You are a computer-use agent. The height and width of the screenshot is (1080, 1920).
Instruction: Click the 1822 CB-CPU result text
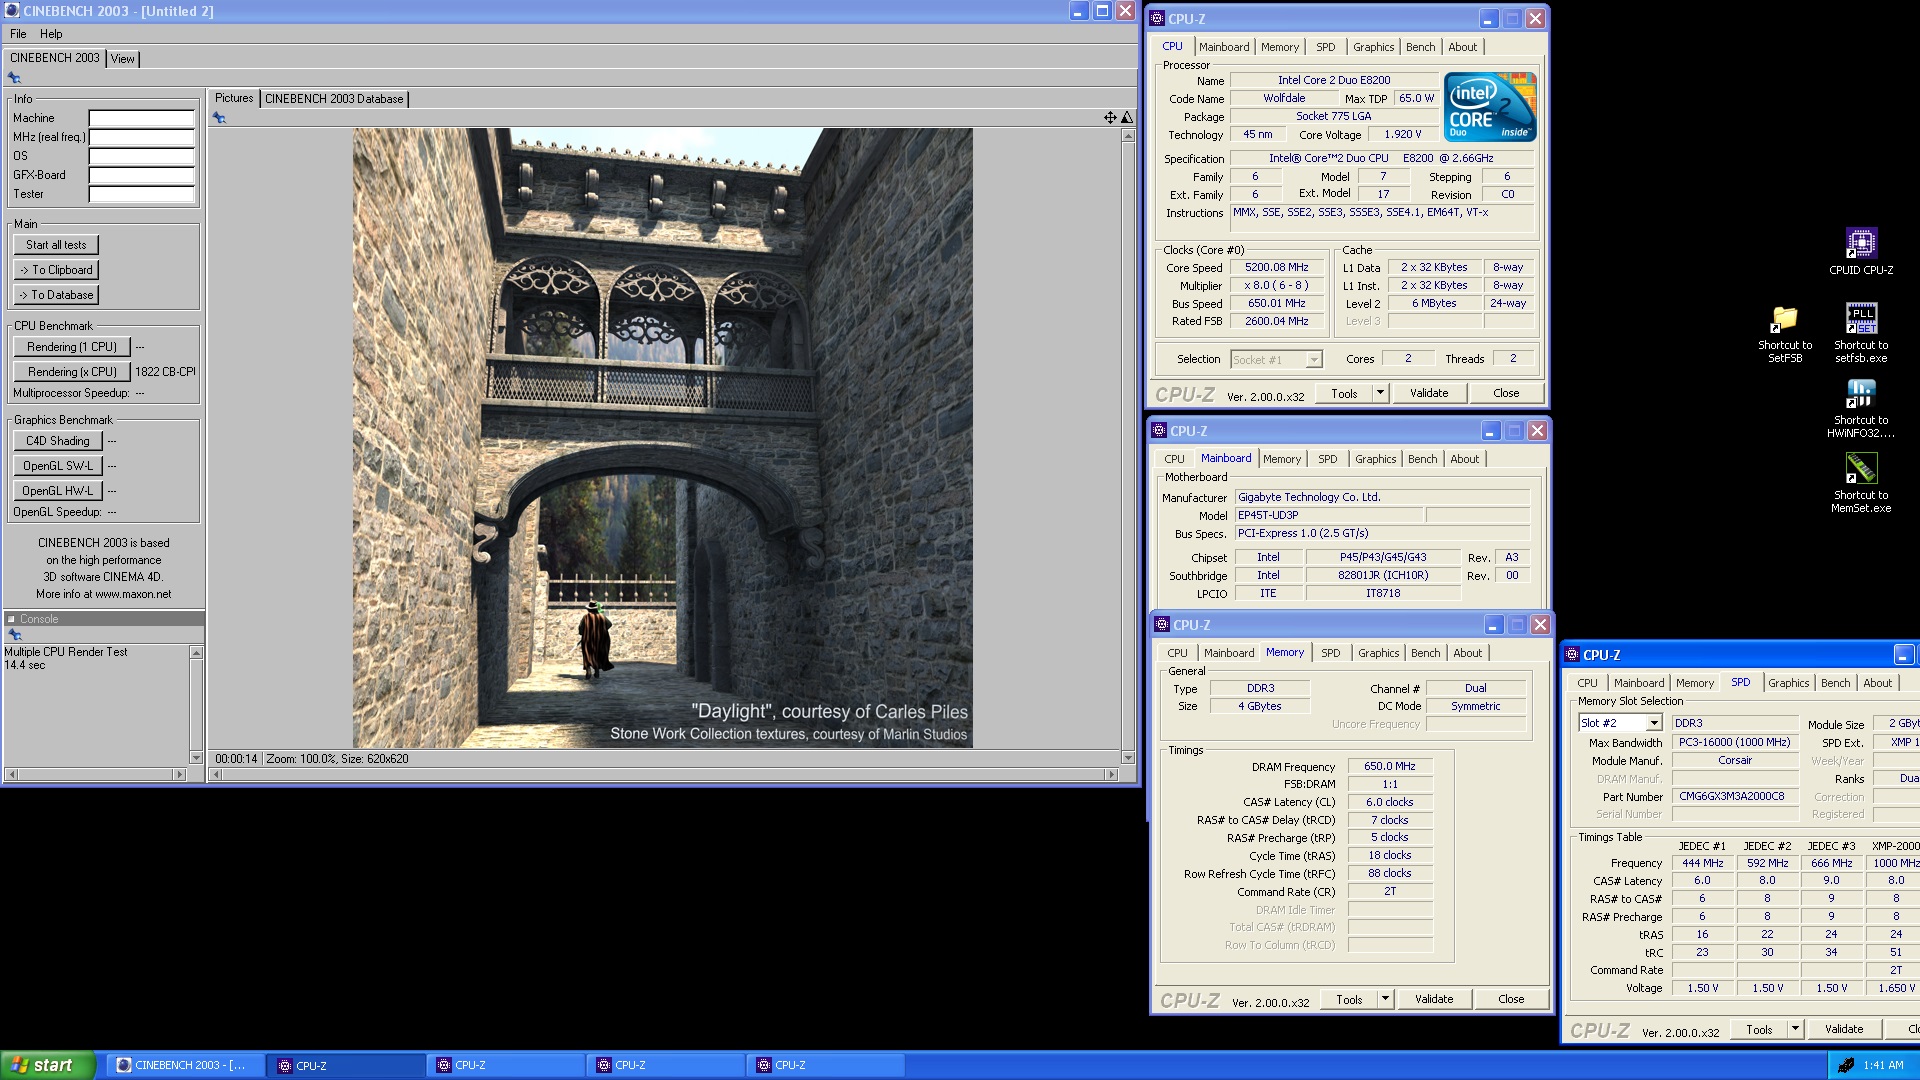click(x=165, y=372)
